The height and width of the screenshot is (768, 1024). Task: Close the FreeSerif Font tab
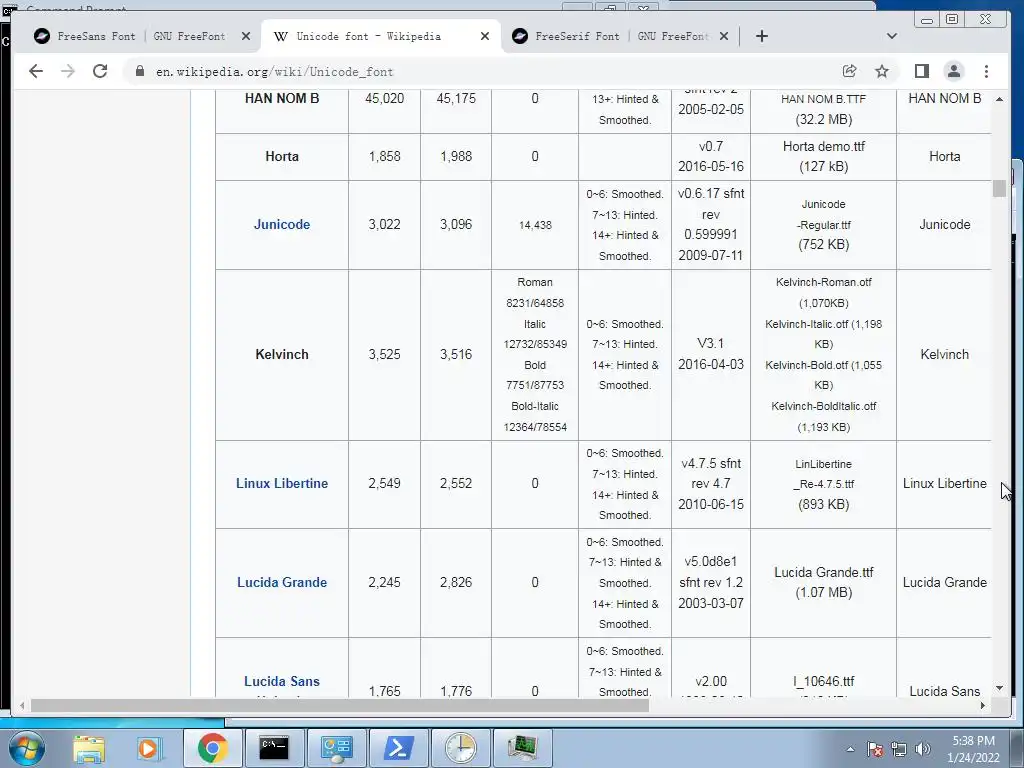(x=724, y=37)
